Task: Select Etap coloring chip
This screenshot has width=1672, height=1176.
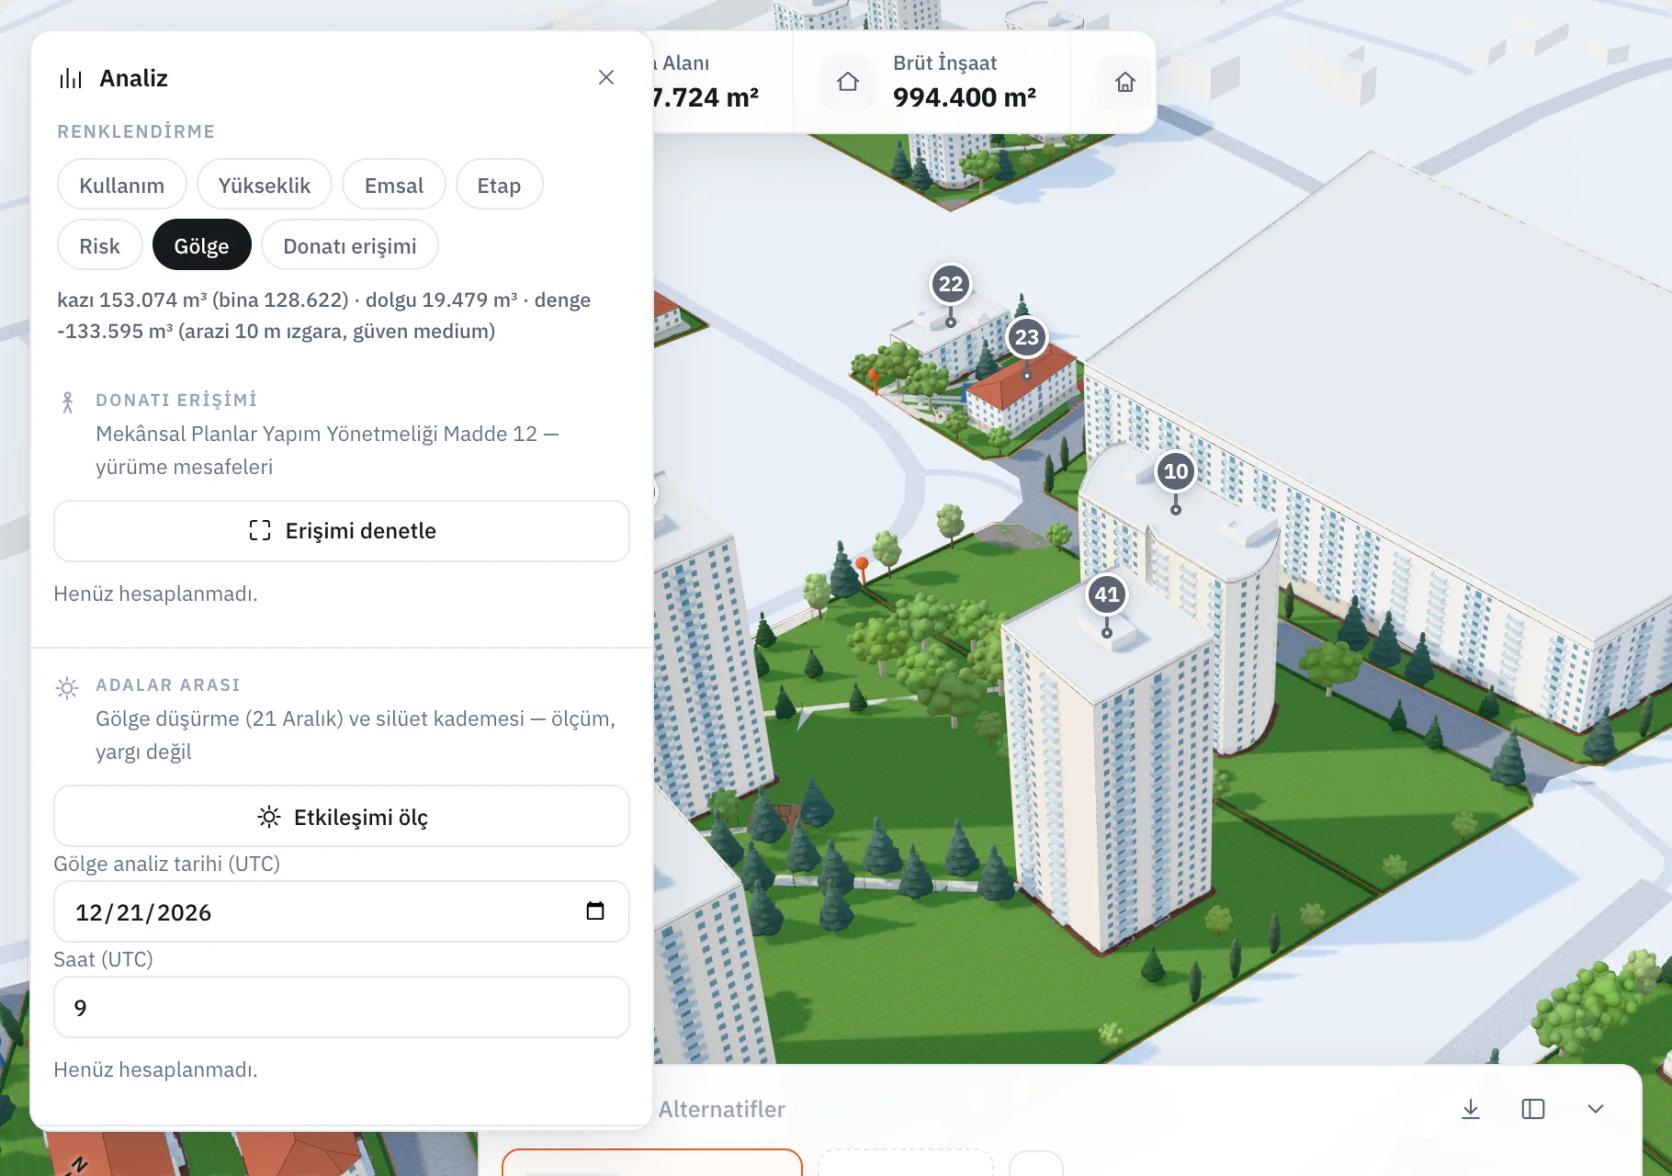Action: click(x=499, y=185)
